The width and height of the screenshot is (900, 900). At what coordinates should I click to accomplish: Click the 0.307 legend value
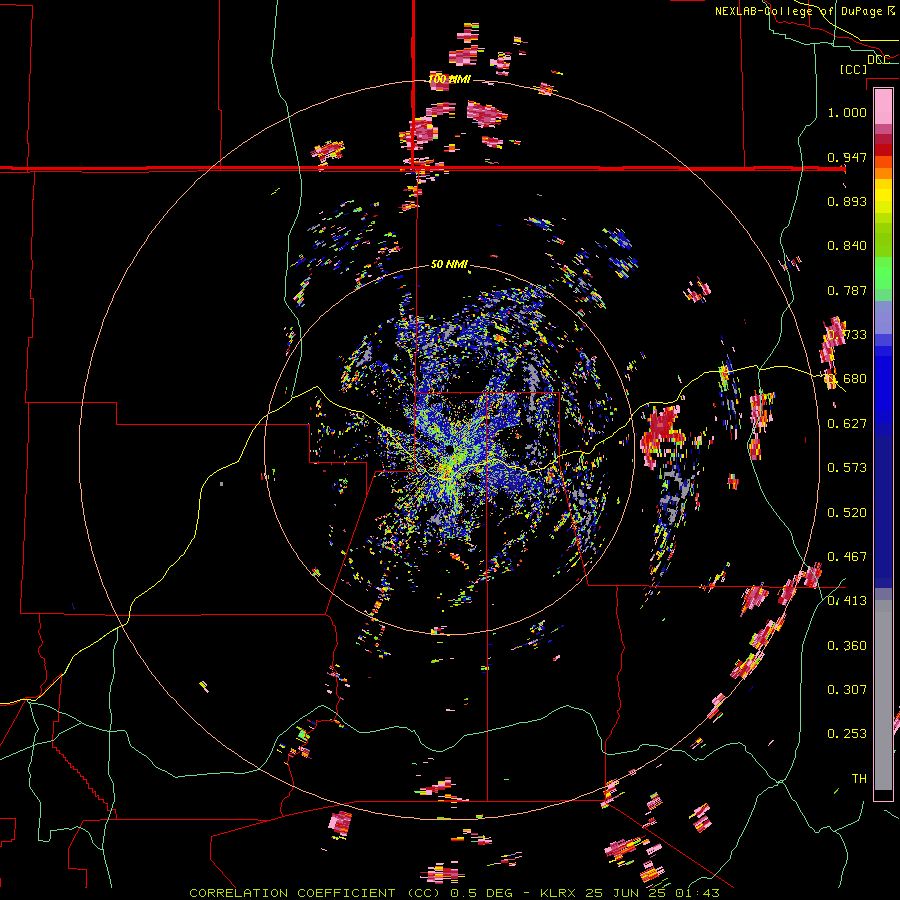coord(847,689)
